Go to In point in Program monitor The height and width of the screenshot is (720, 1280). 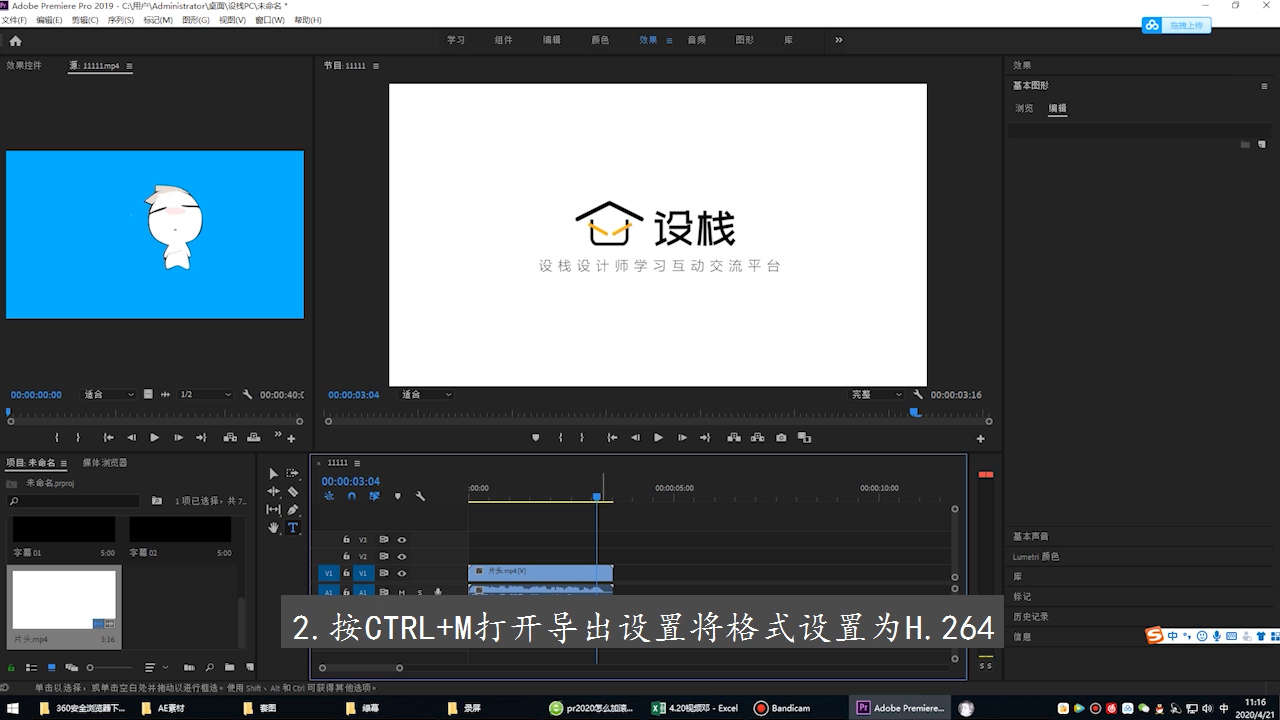[612, 437]
